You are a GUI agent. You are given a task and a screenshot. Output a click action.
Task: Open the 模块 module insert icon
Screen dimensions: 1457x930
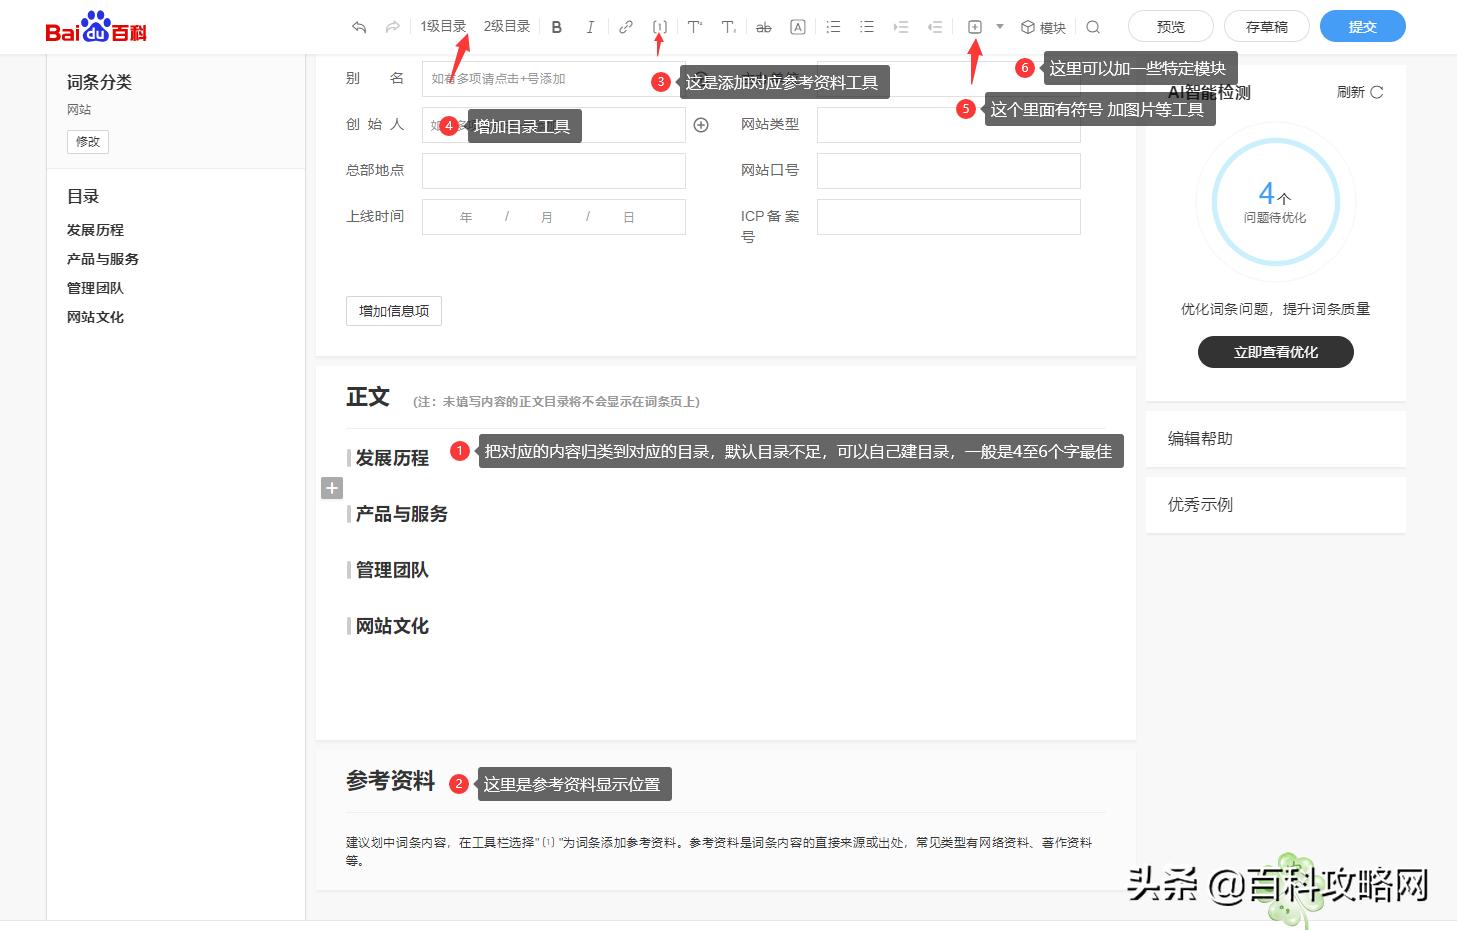(x=1043, y=26)
